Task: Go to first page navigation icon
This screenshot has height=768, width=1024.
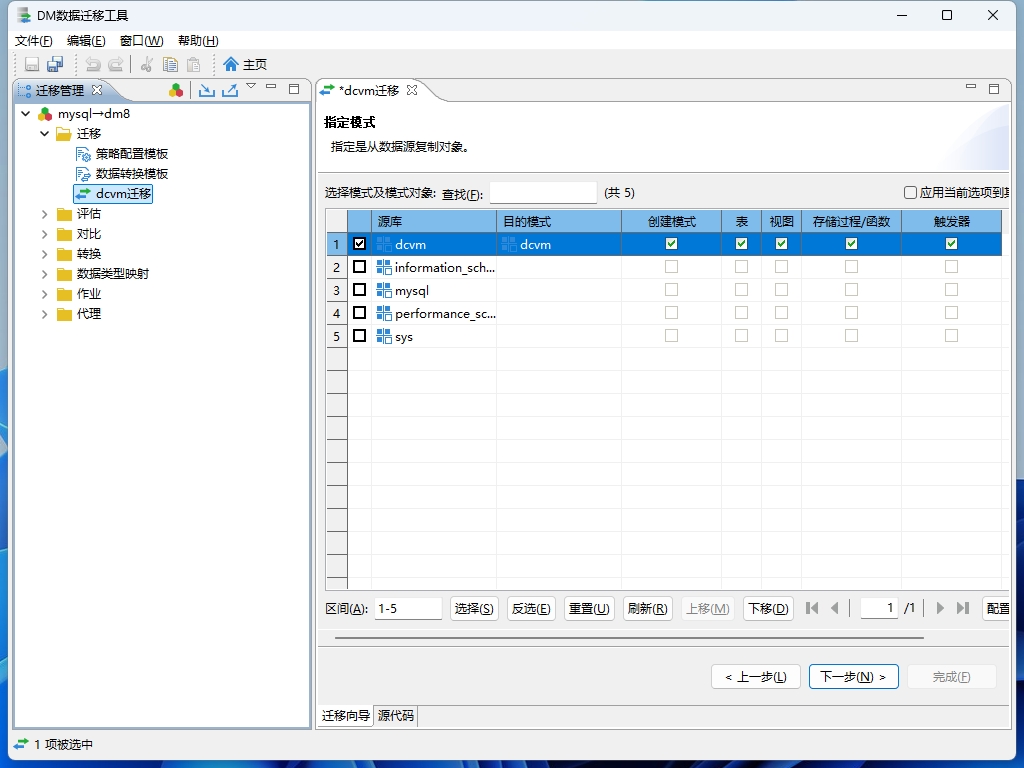Action: coord(812,608)
